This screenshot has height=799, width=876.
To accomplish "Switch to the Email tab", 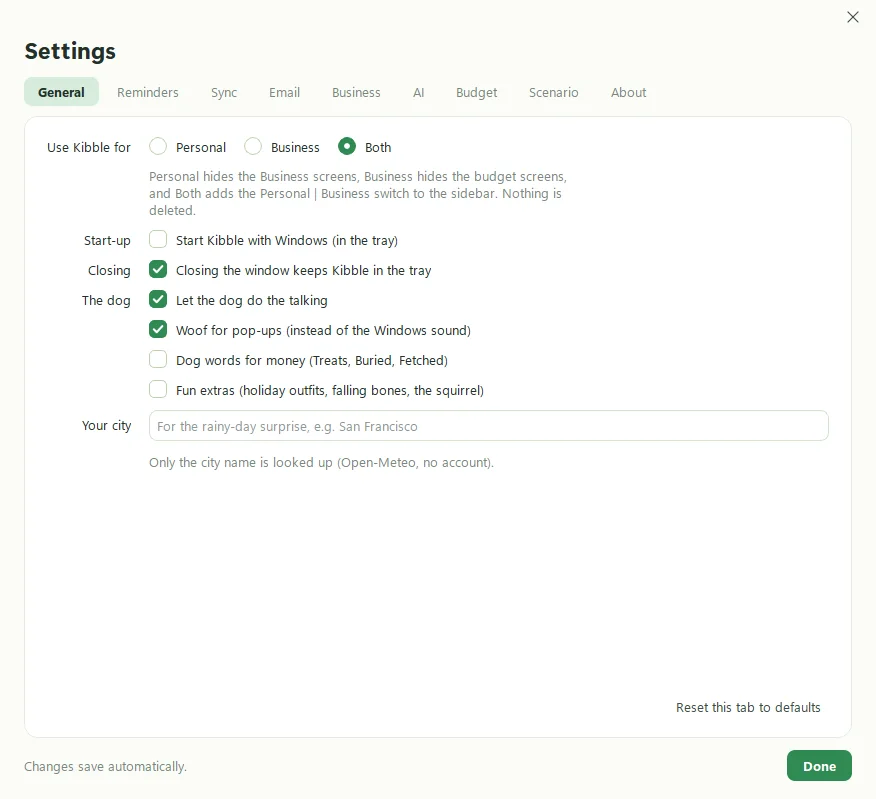I will tap(284, 92).
